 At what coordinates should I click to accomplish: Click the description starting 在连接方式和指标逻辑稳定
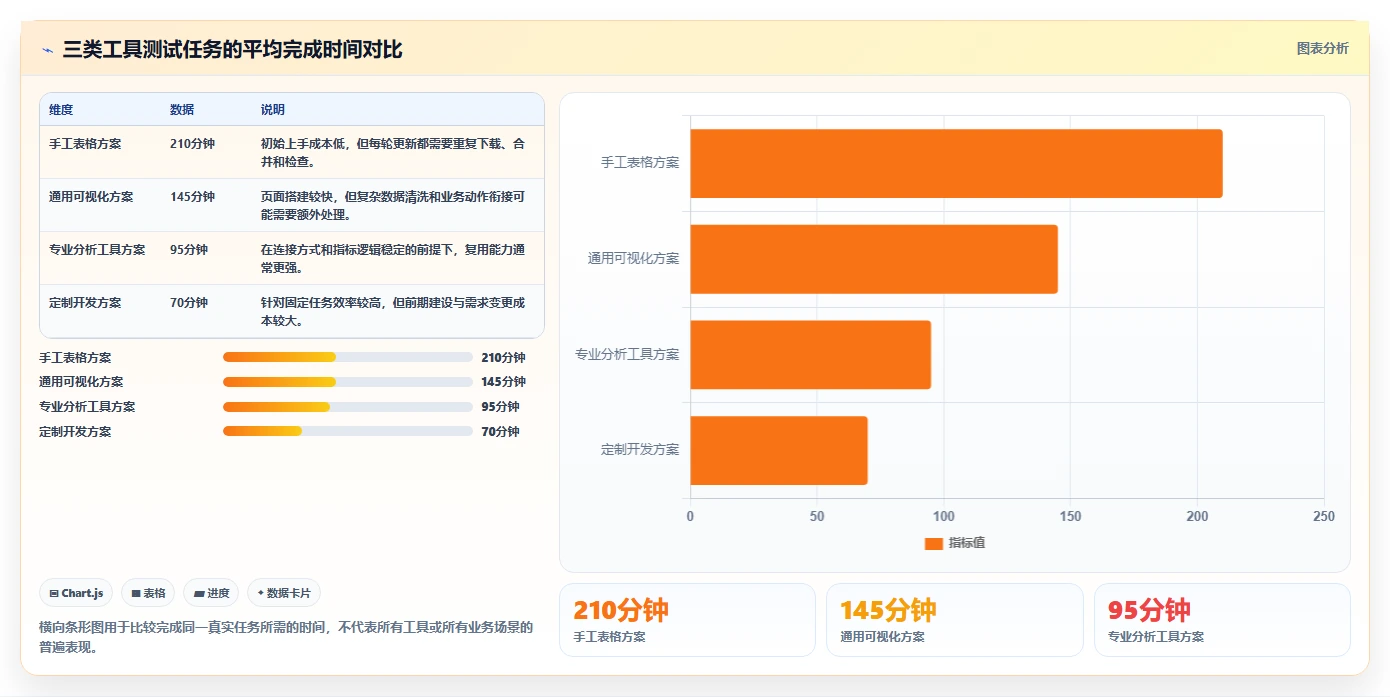pyautogui.click(x=393, y=259)
